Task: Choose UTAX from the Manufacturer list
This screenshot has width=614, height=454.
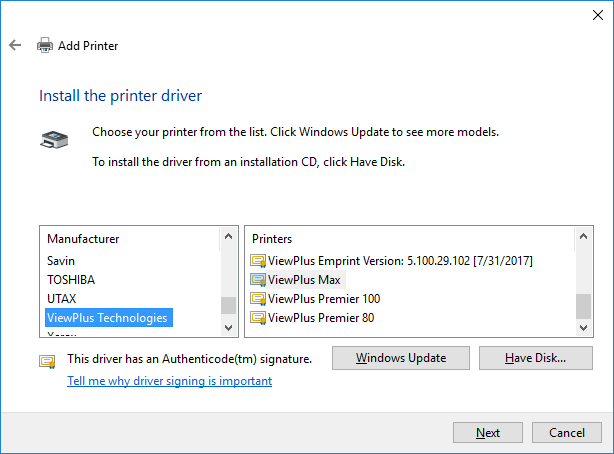Action: pyautogui.click(x=61, y=299)
